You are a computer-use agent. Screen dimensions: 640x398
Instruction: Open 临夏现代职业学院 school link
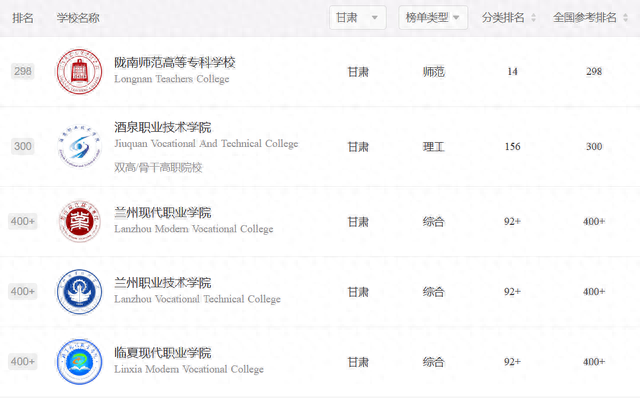click(x=162, y=353)
